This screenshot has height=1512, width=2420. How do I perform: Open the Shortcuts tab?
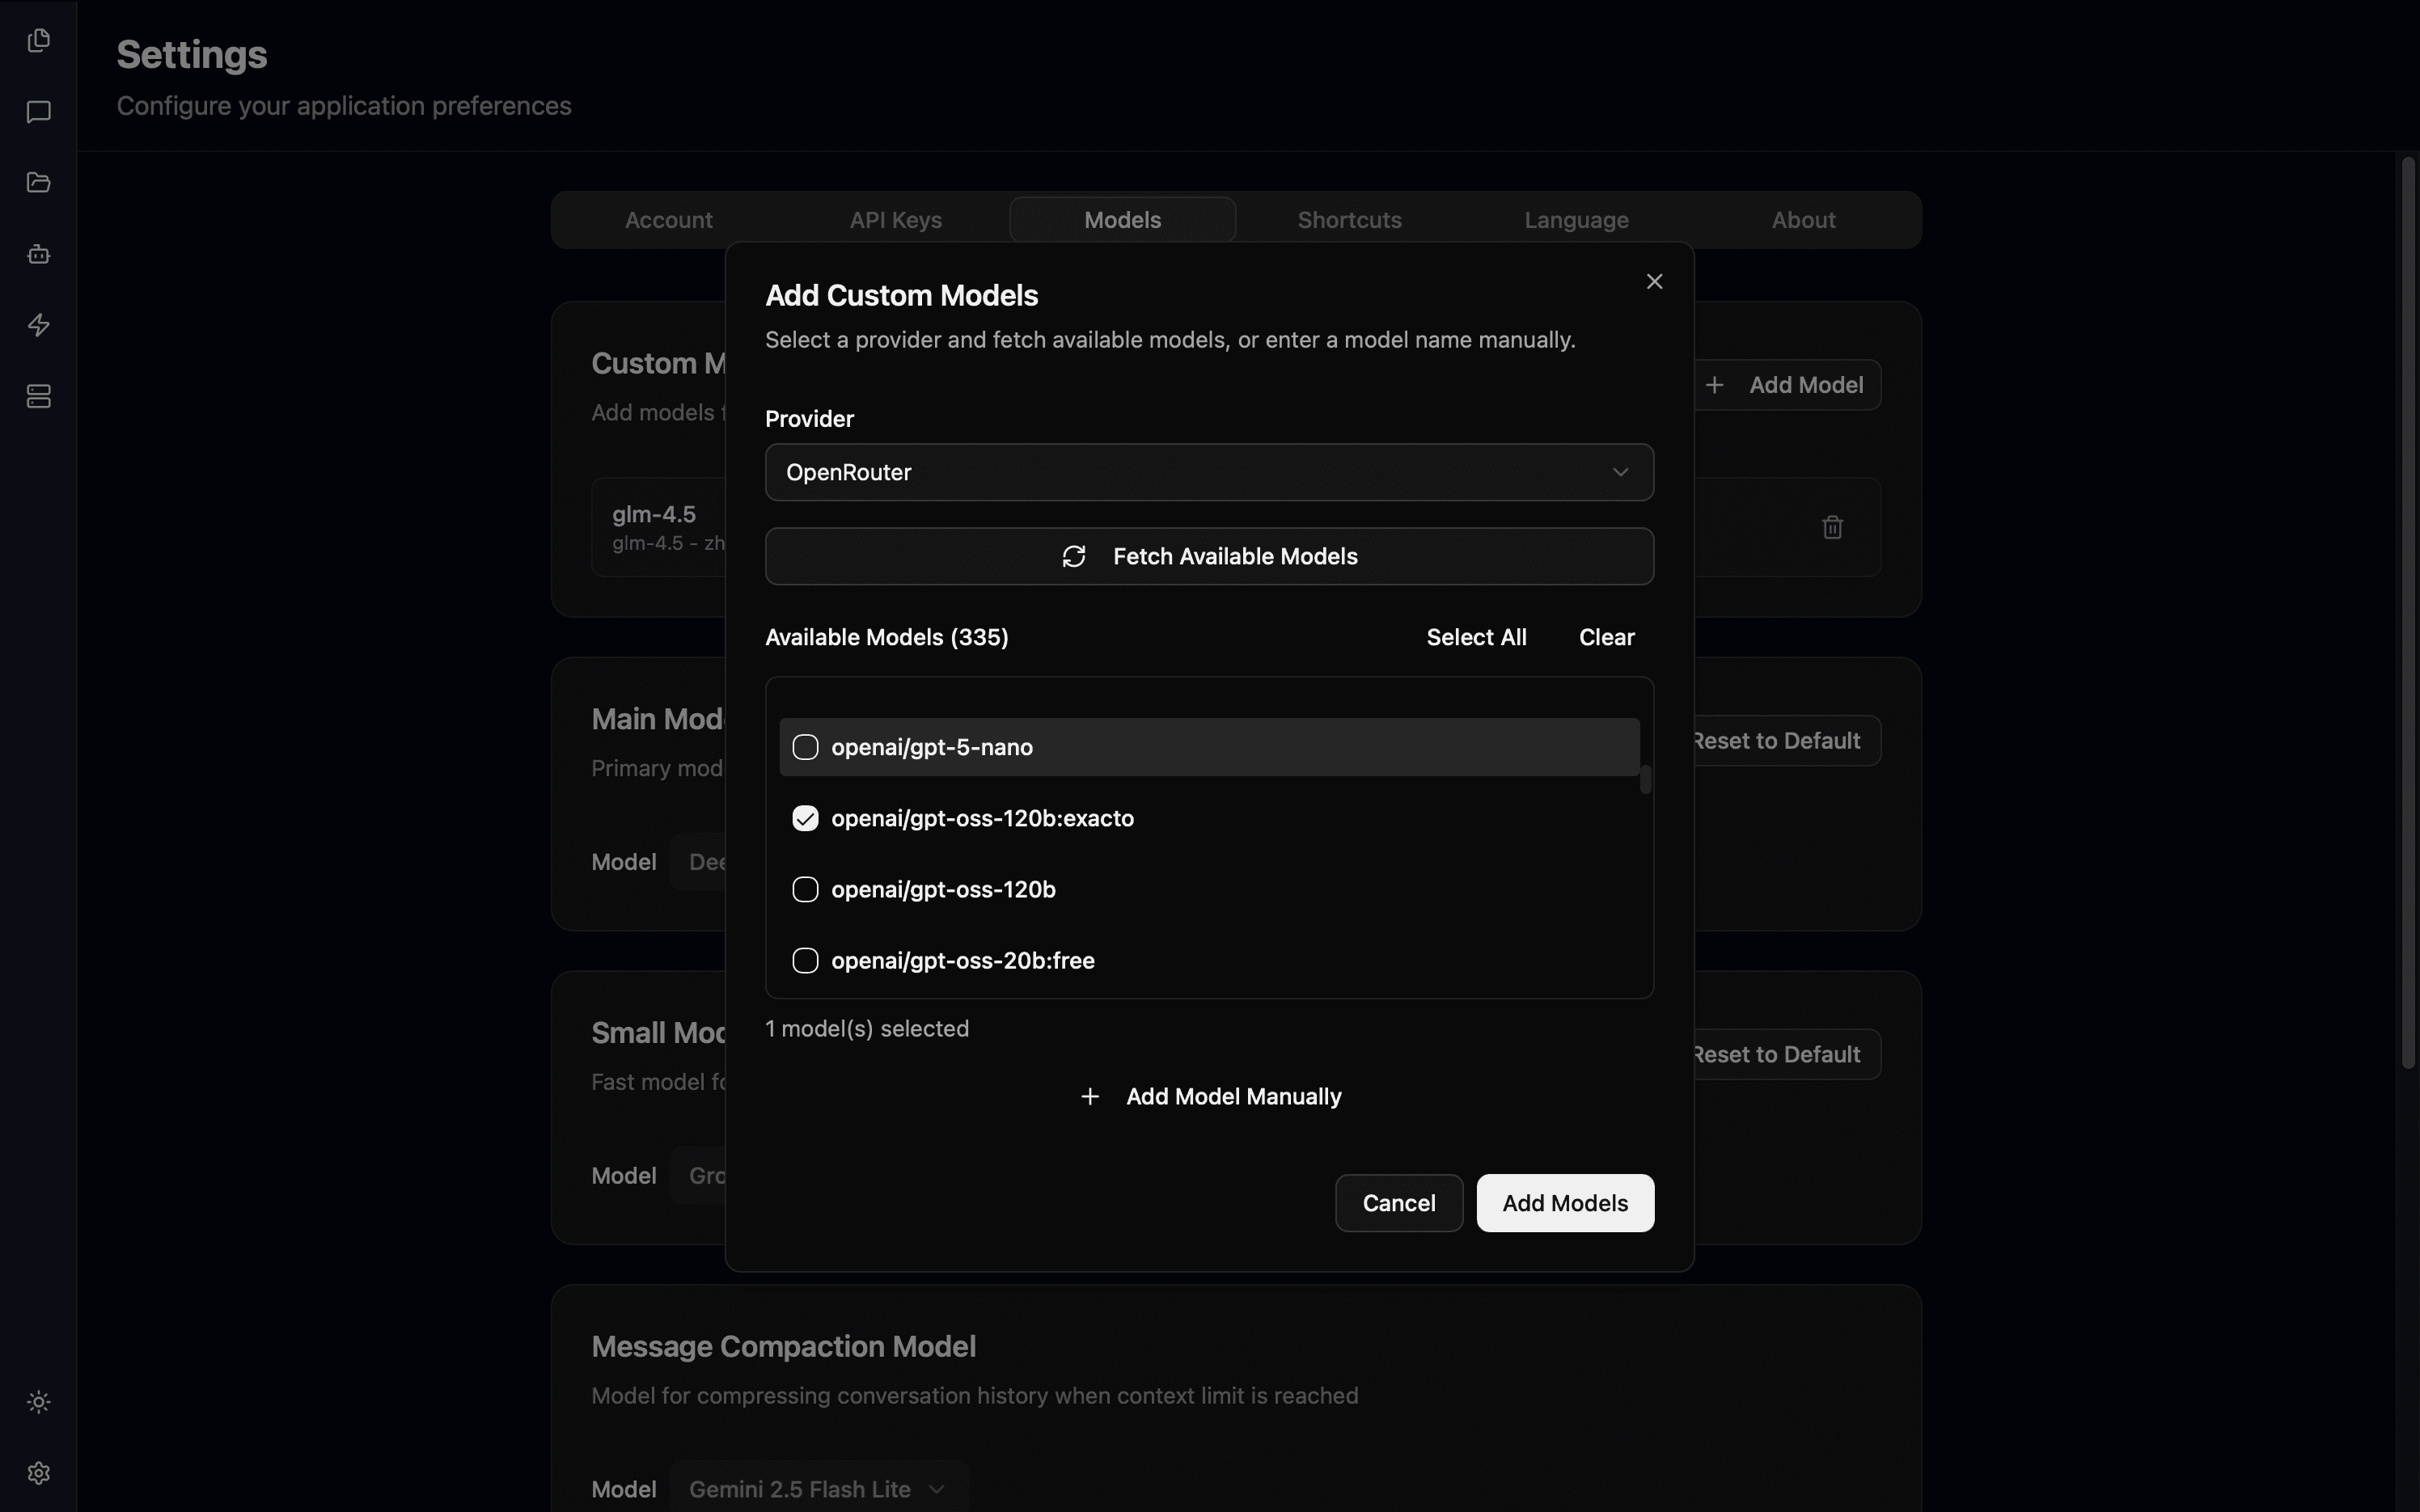[1349, 220]
